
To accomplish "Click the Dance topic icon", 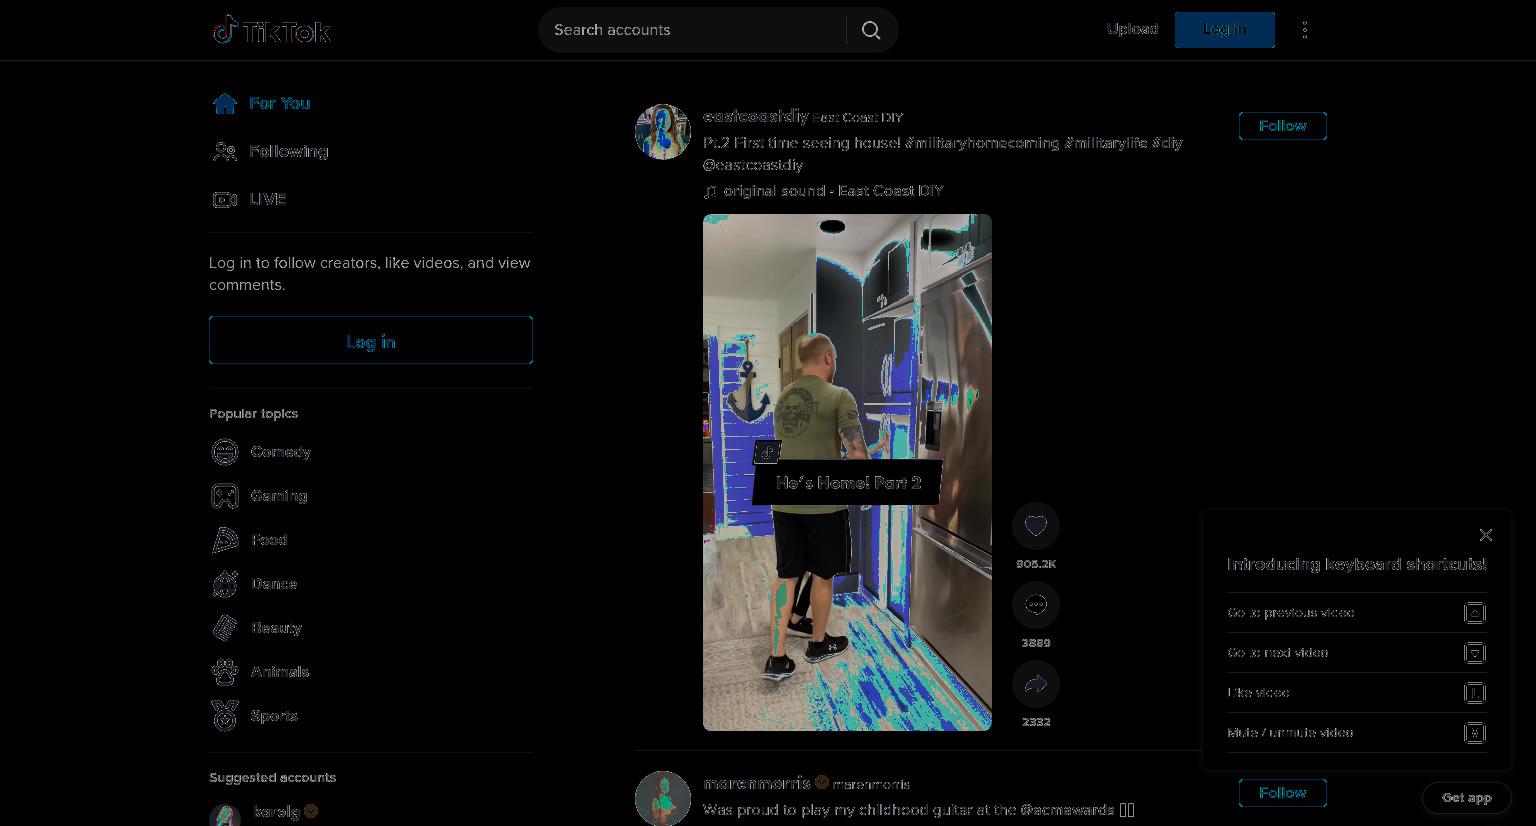I will (225, 584).
